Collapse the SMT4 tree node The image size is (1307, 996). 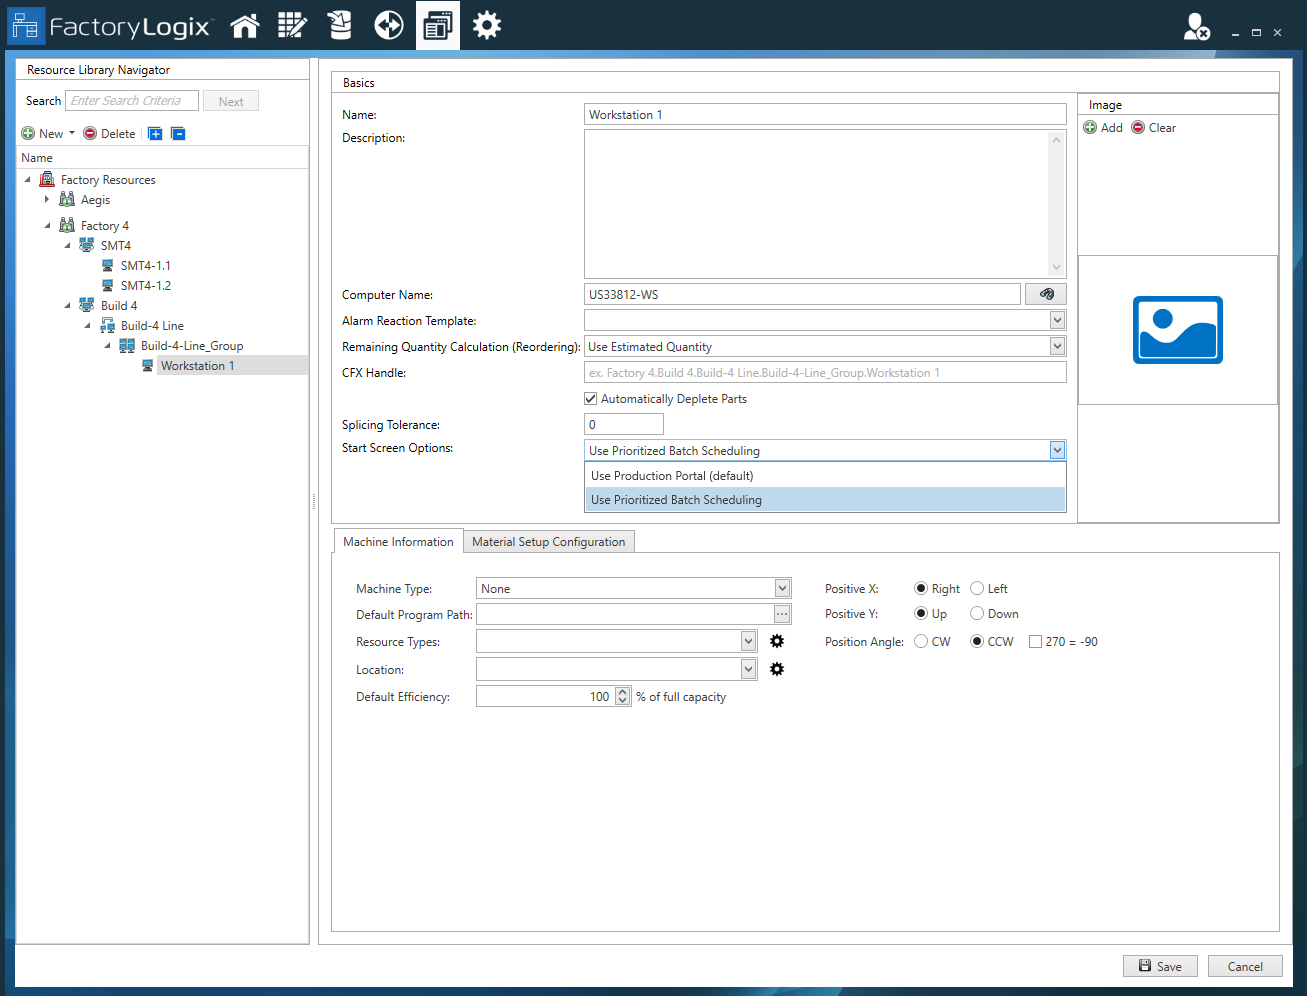click(x=68, y=245)
